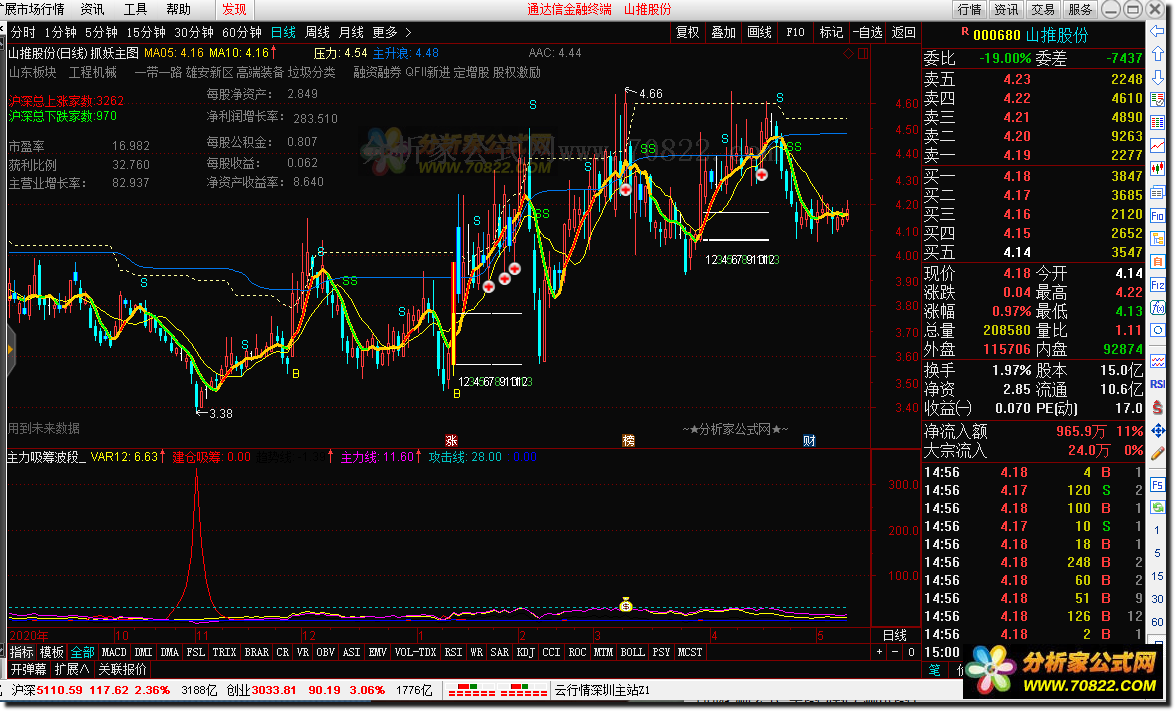Select the 60-minute period in the sidebar
The width and height of the screenshot is (1176, 711).
tap(1157, 622)
